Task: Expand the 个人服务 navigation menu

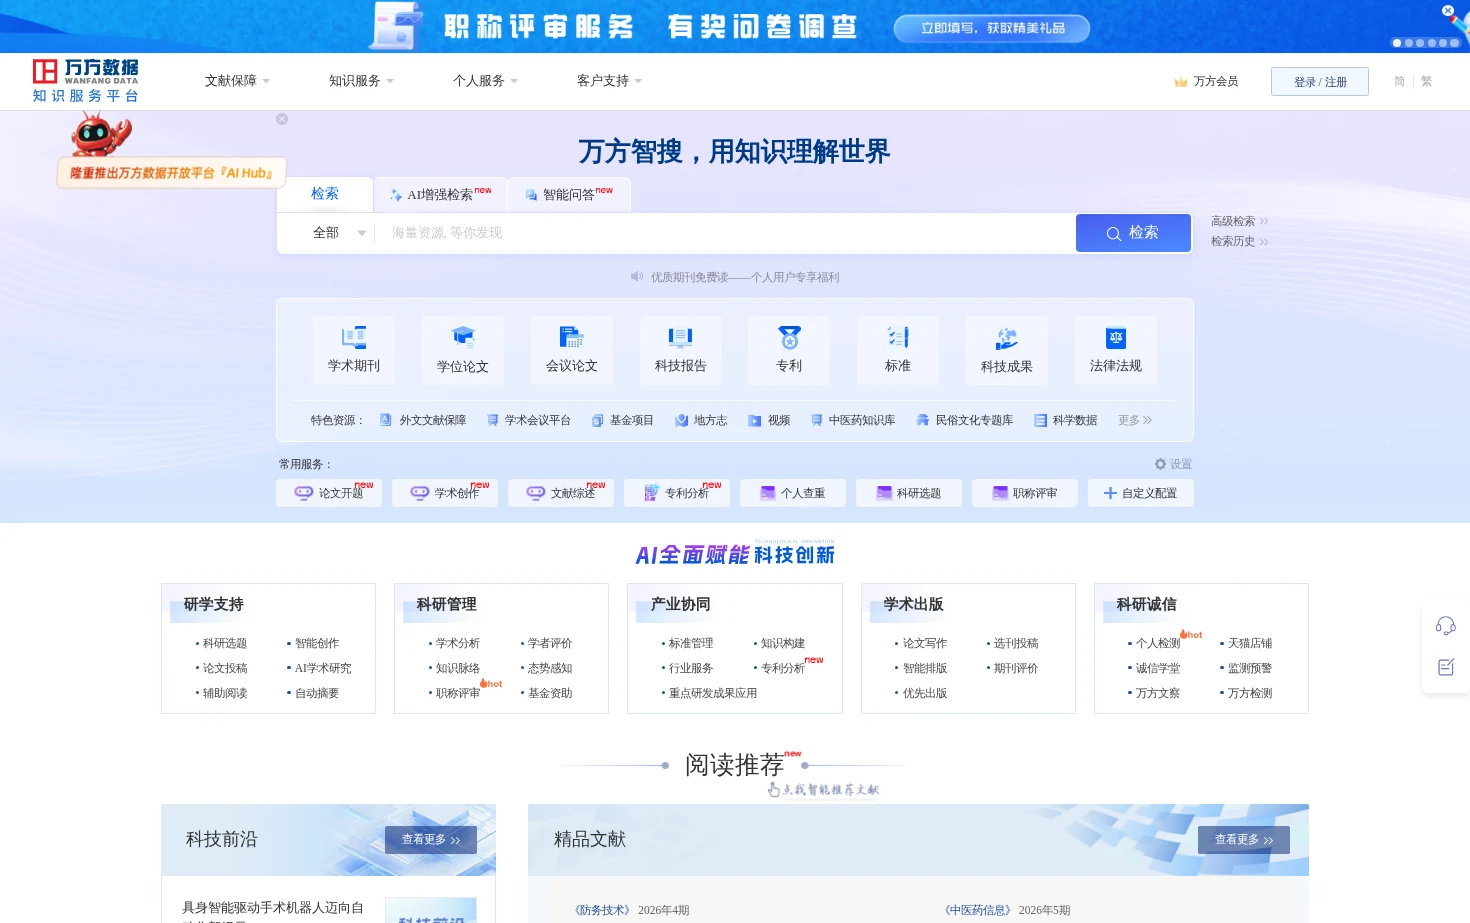Action: pos(485,81)
